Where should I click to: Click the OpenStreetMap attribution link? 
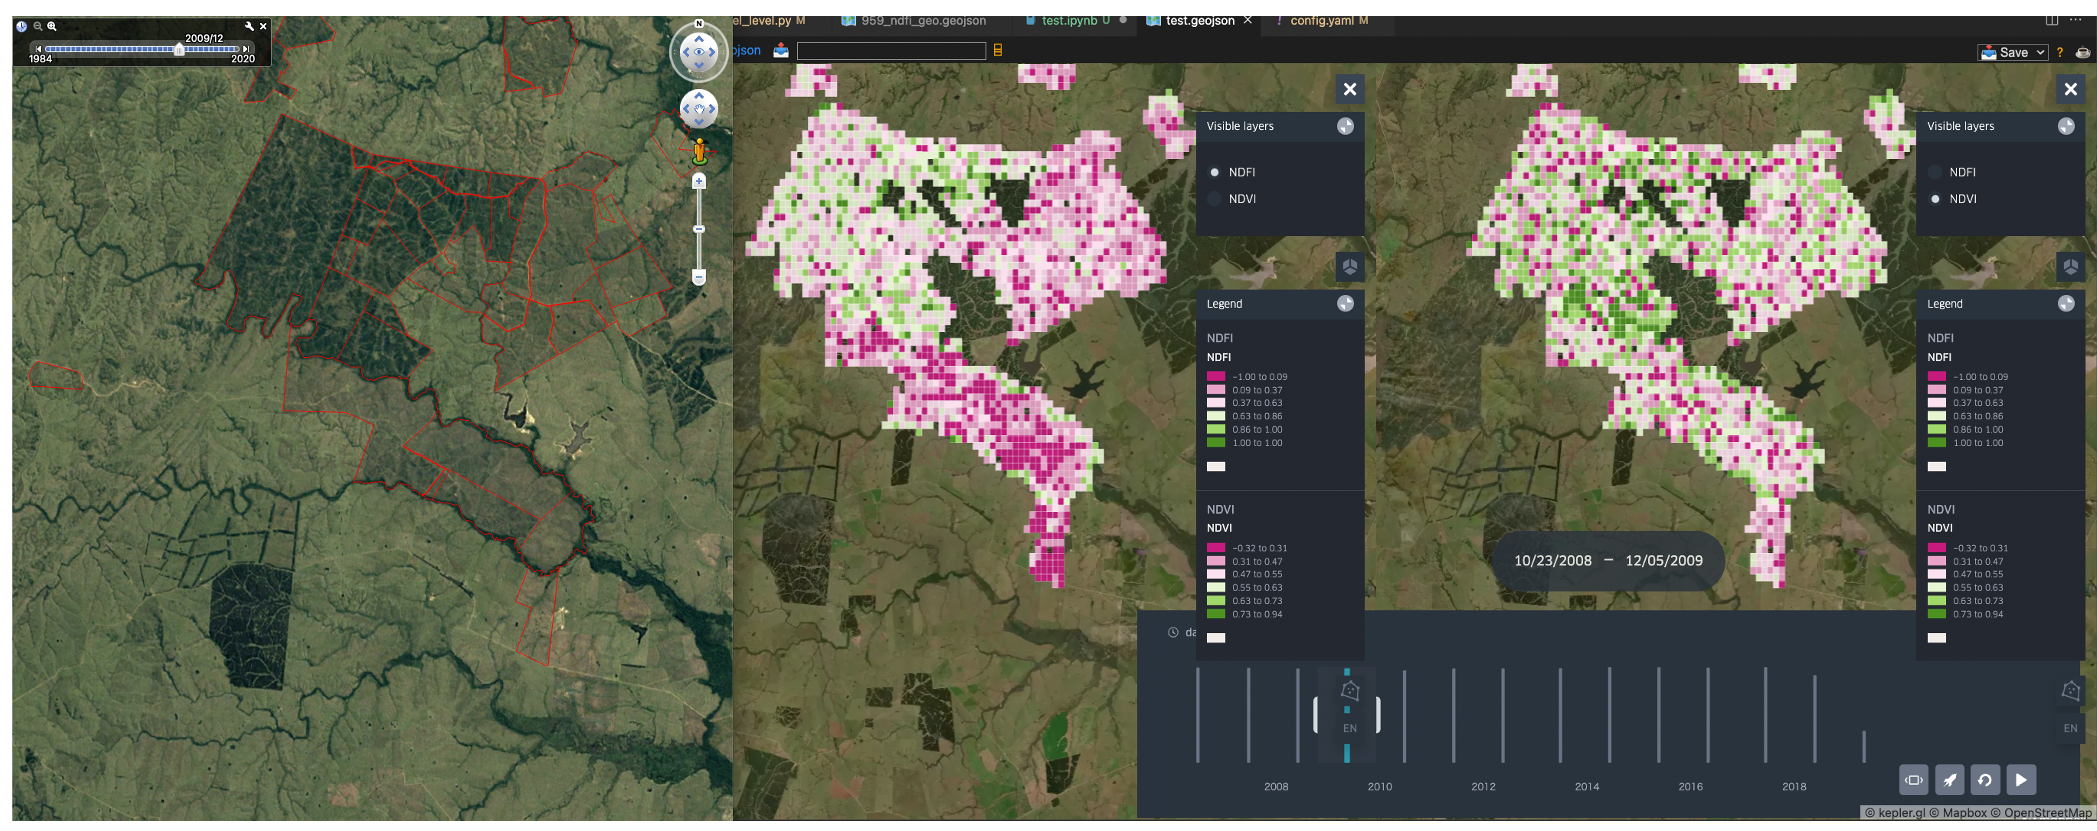point(2047,813)
